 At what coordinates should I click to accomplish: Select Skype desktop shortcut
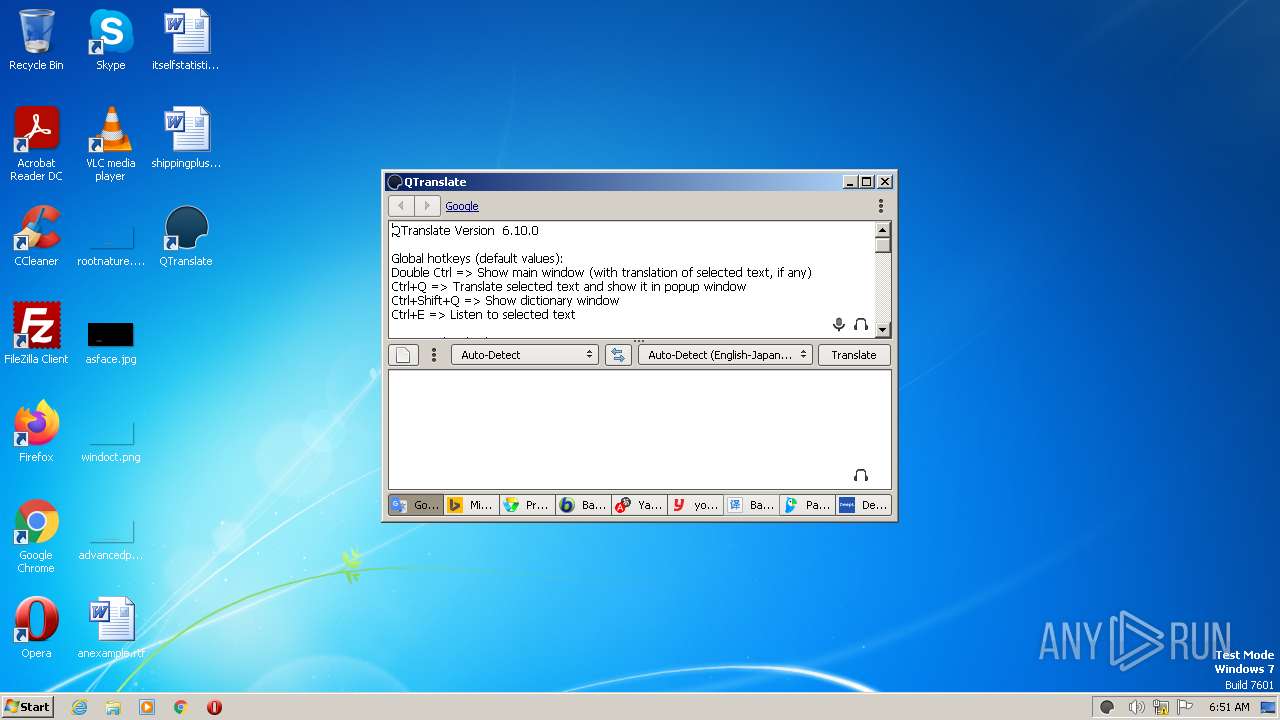click(110, 40)
